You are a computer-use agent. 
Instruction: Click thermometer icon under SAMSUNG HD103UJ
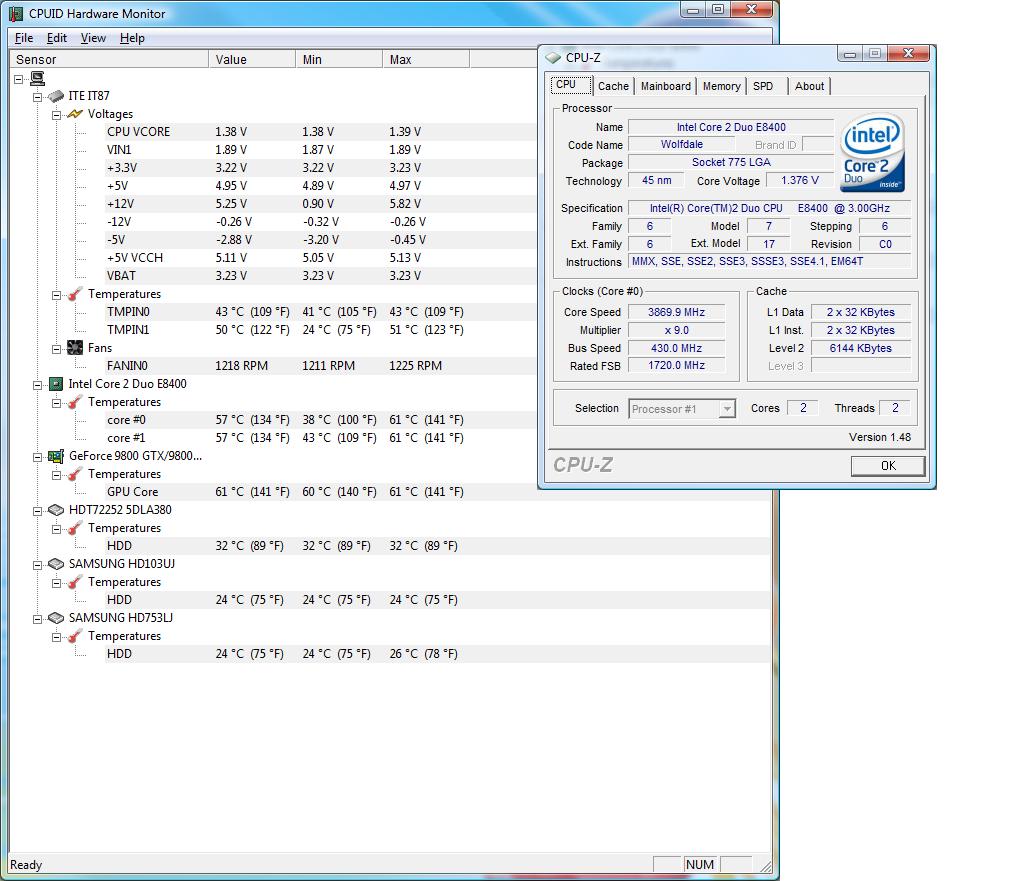point(75,582)
